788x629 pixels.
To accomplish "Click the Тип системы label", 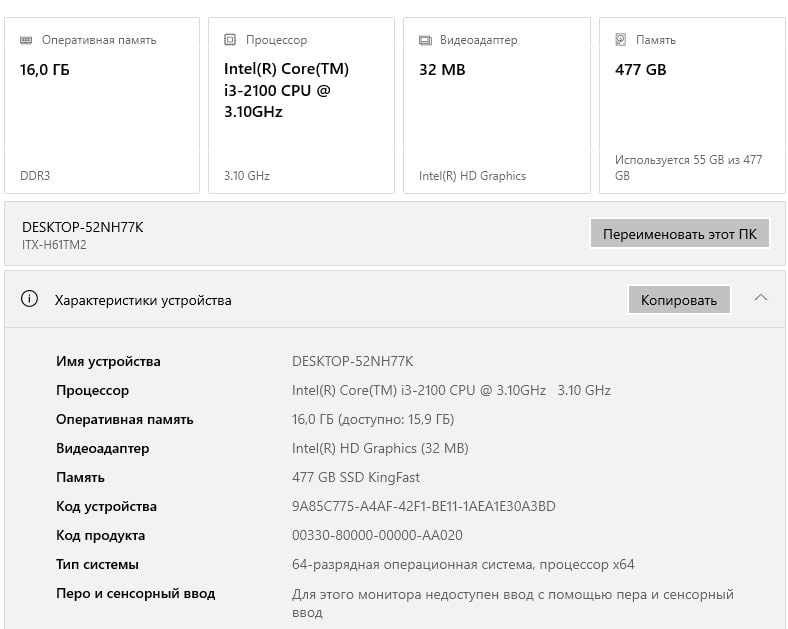I will [x=97, y=565].
